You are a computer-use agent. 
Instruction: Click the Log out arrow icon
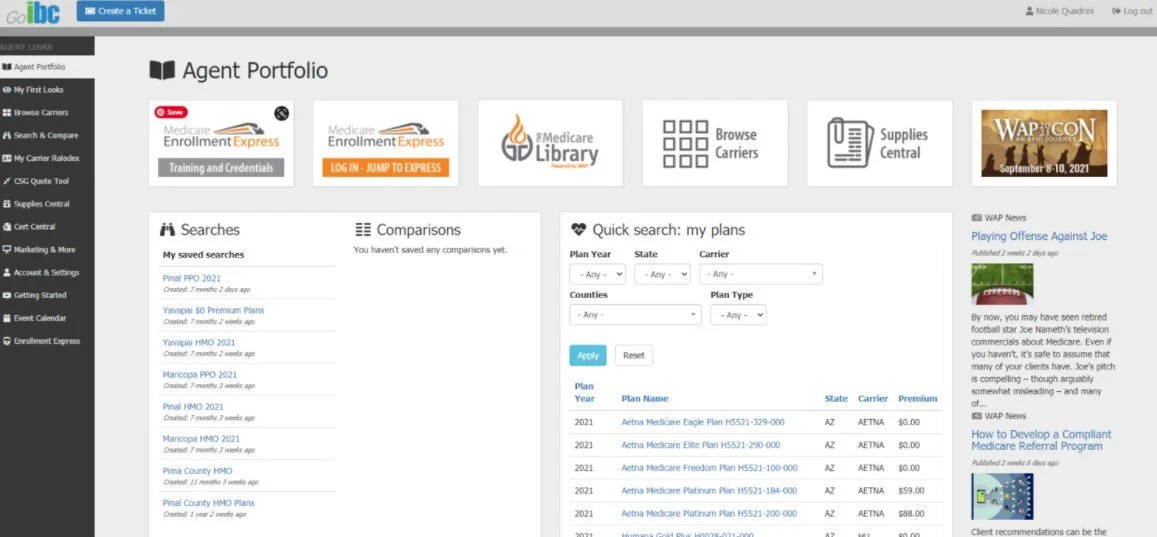tap(1116, 11)
